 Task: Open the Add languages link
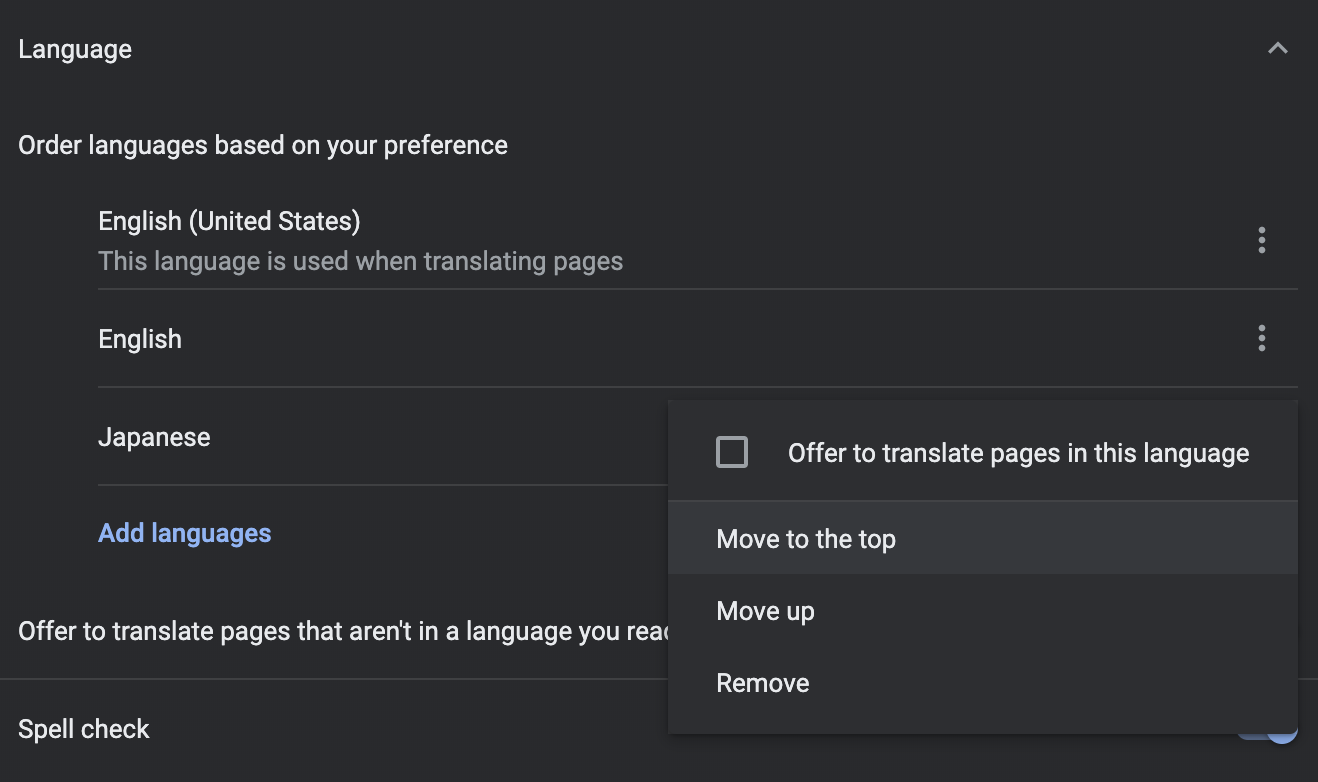185,533
